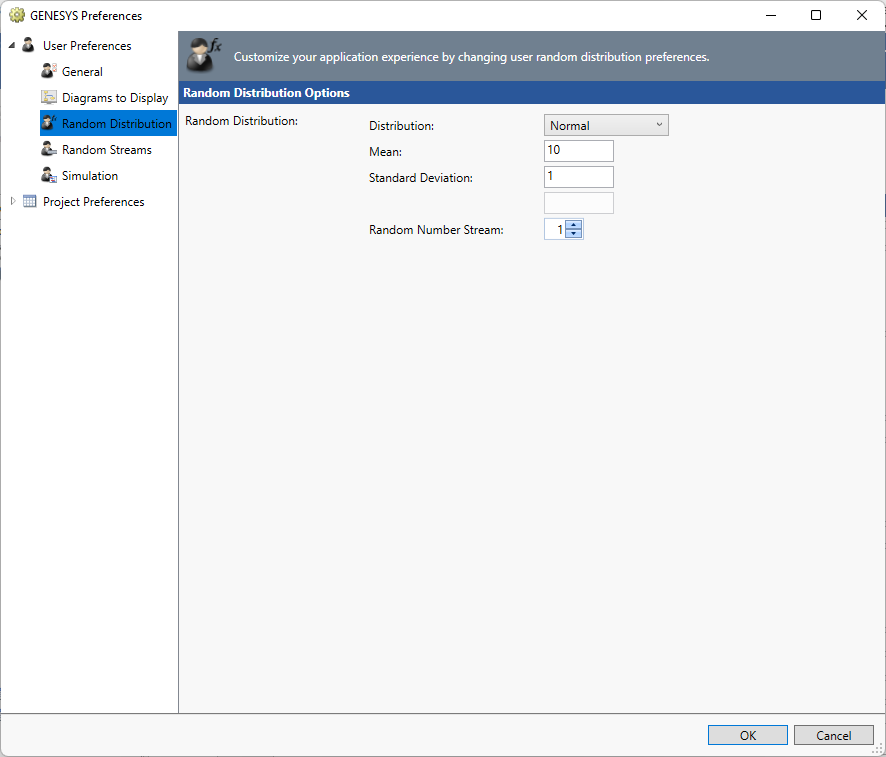Image resolution: width=886 pixels, height=757 pixels.
Task: Click the Project Preferences table icon
Action: [x=29, y=201]
